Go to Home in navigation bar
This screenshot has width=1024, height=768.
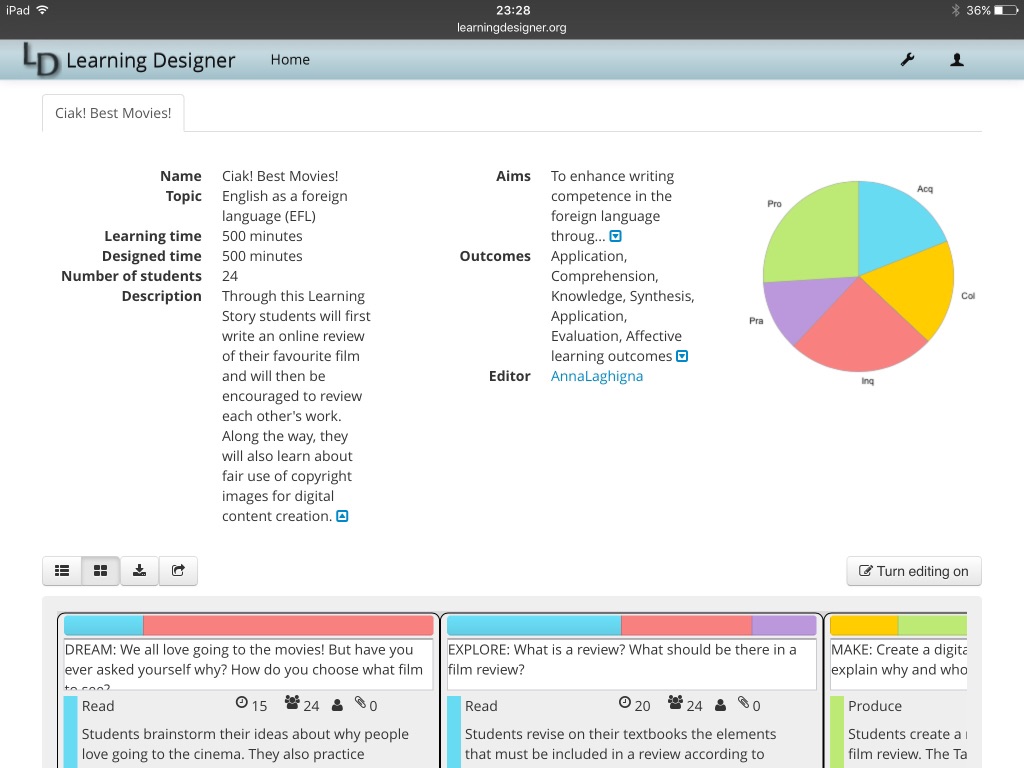click(x=290, y=60)
